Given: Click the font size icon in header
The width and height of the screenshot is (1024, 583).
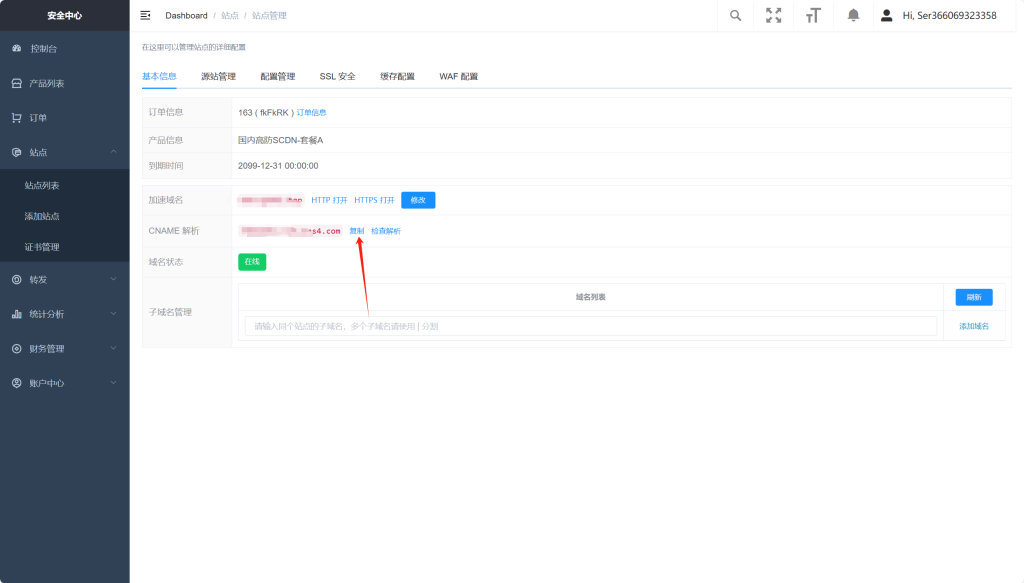Looking at the screenshot, I should point(813,15).
